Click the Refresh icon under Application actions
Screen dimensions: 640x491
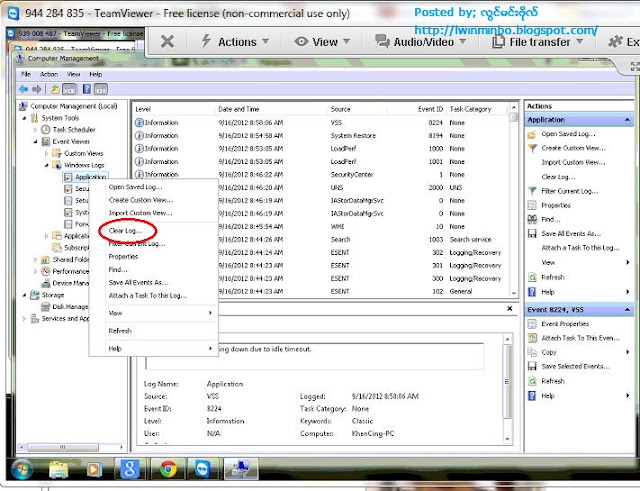point(532,278)
